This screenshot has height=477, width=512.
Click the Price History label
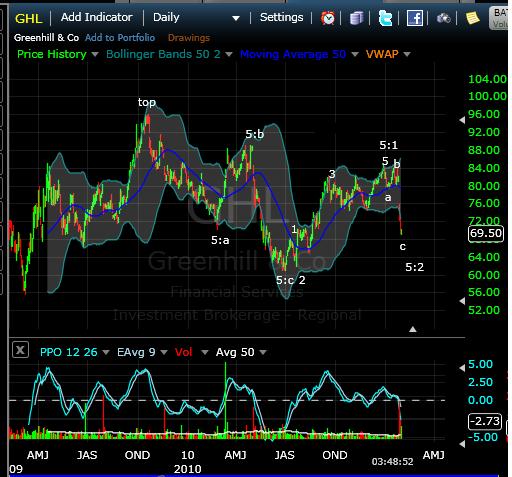52,54
